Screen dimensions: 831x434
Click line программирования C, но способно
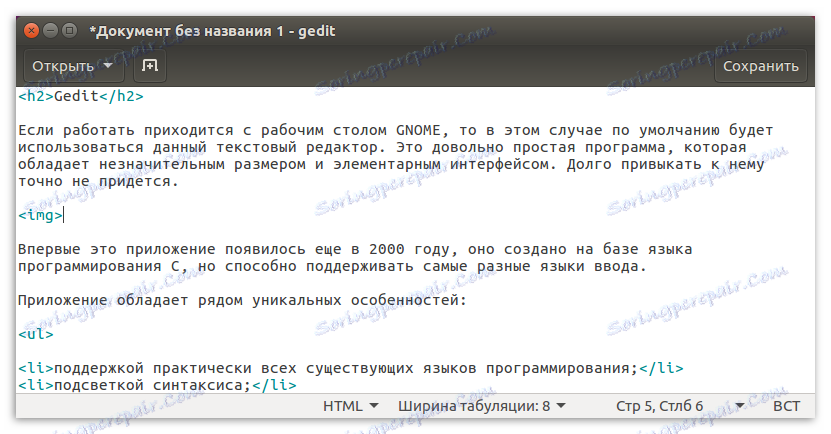click(x=332, y=266)
